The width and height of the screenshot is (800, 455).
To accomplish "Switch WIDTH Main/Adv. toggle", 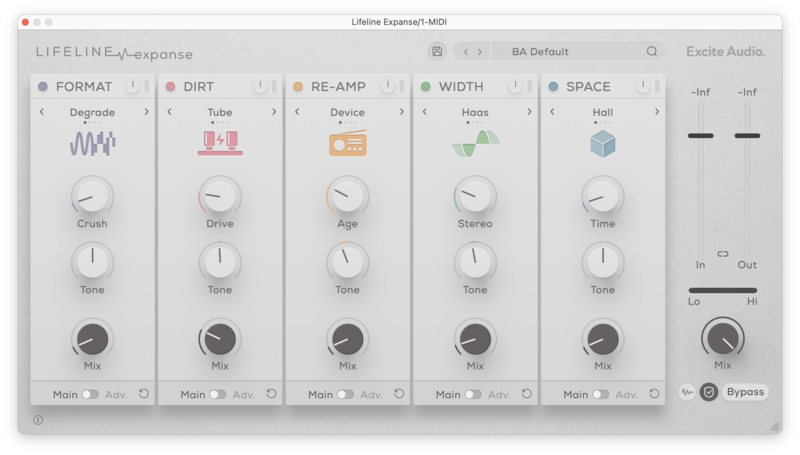I will point(473,394).
